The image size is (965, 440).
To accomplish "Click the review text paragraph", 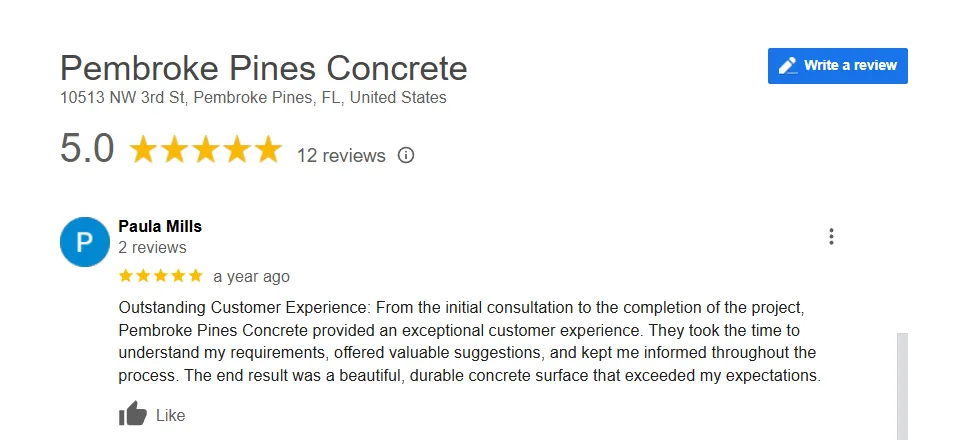I will [x=468, y=341].
